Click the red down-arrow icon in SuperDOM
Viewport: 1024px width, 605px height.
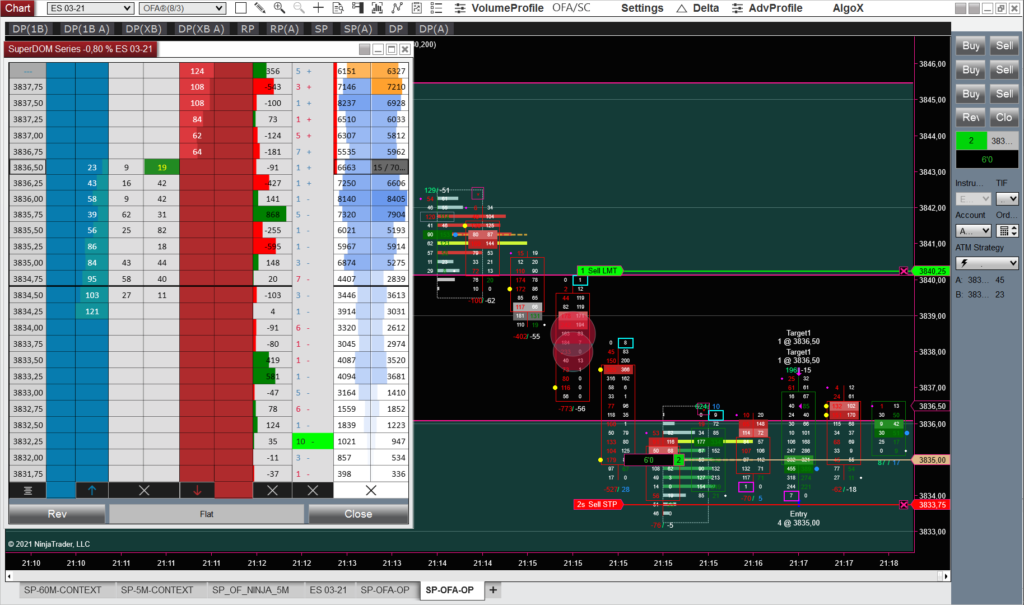[x=197, y=490]
